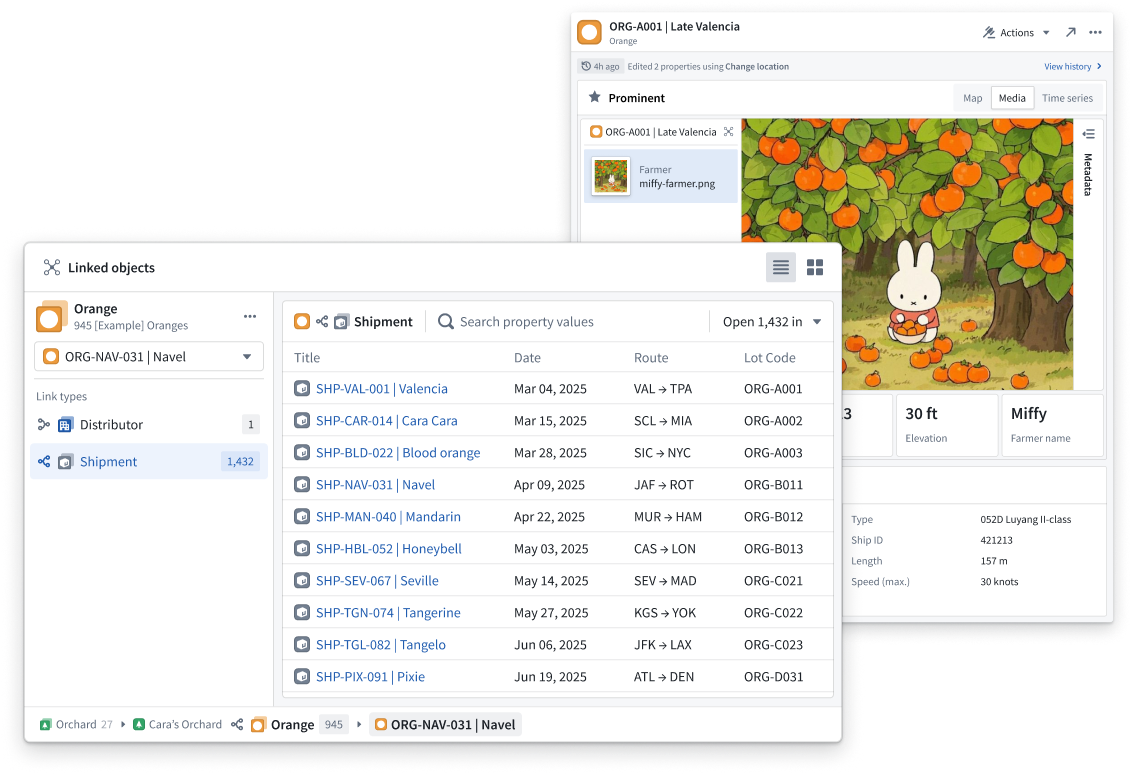Switch to the Map tab
Screen dimensions: 1132x775
pyautogui.click(x=972, y=98)
